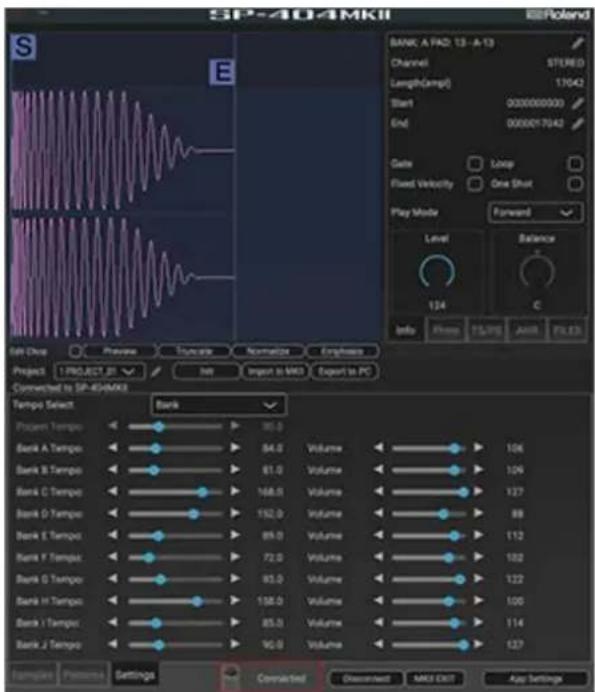Click the Export to PC button

(x=345, y=372)
